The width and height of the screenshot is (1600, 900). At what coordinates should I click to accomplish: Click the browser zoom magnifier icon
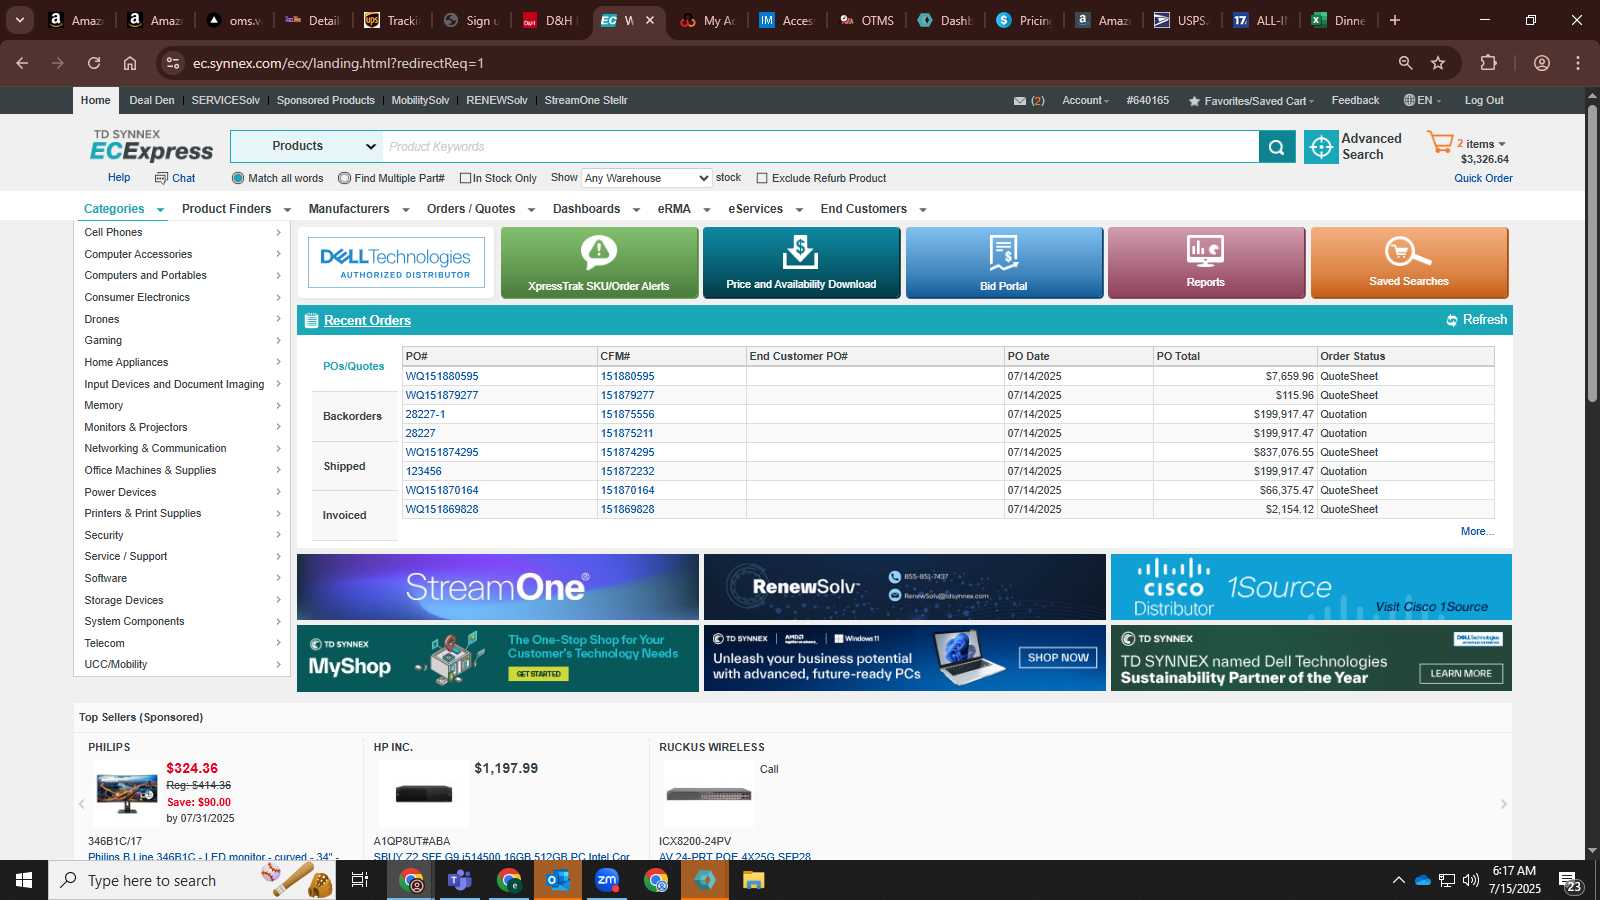coord(1405,63)
